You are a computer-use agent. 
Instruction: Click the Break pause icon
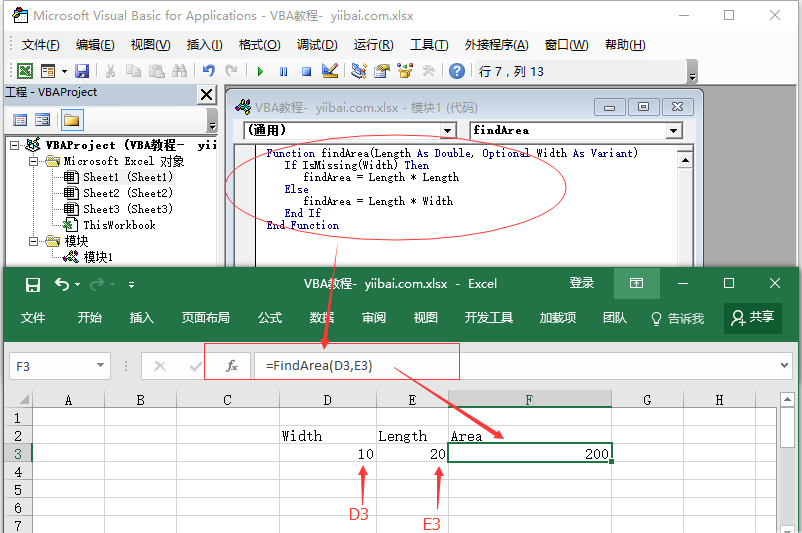[x=283, y=71]
